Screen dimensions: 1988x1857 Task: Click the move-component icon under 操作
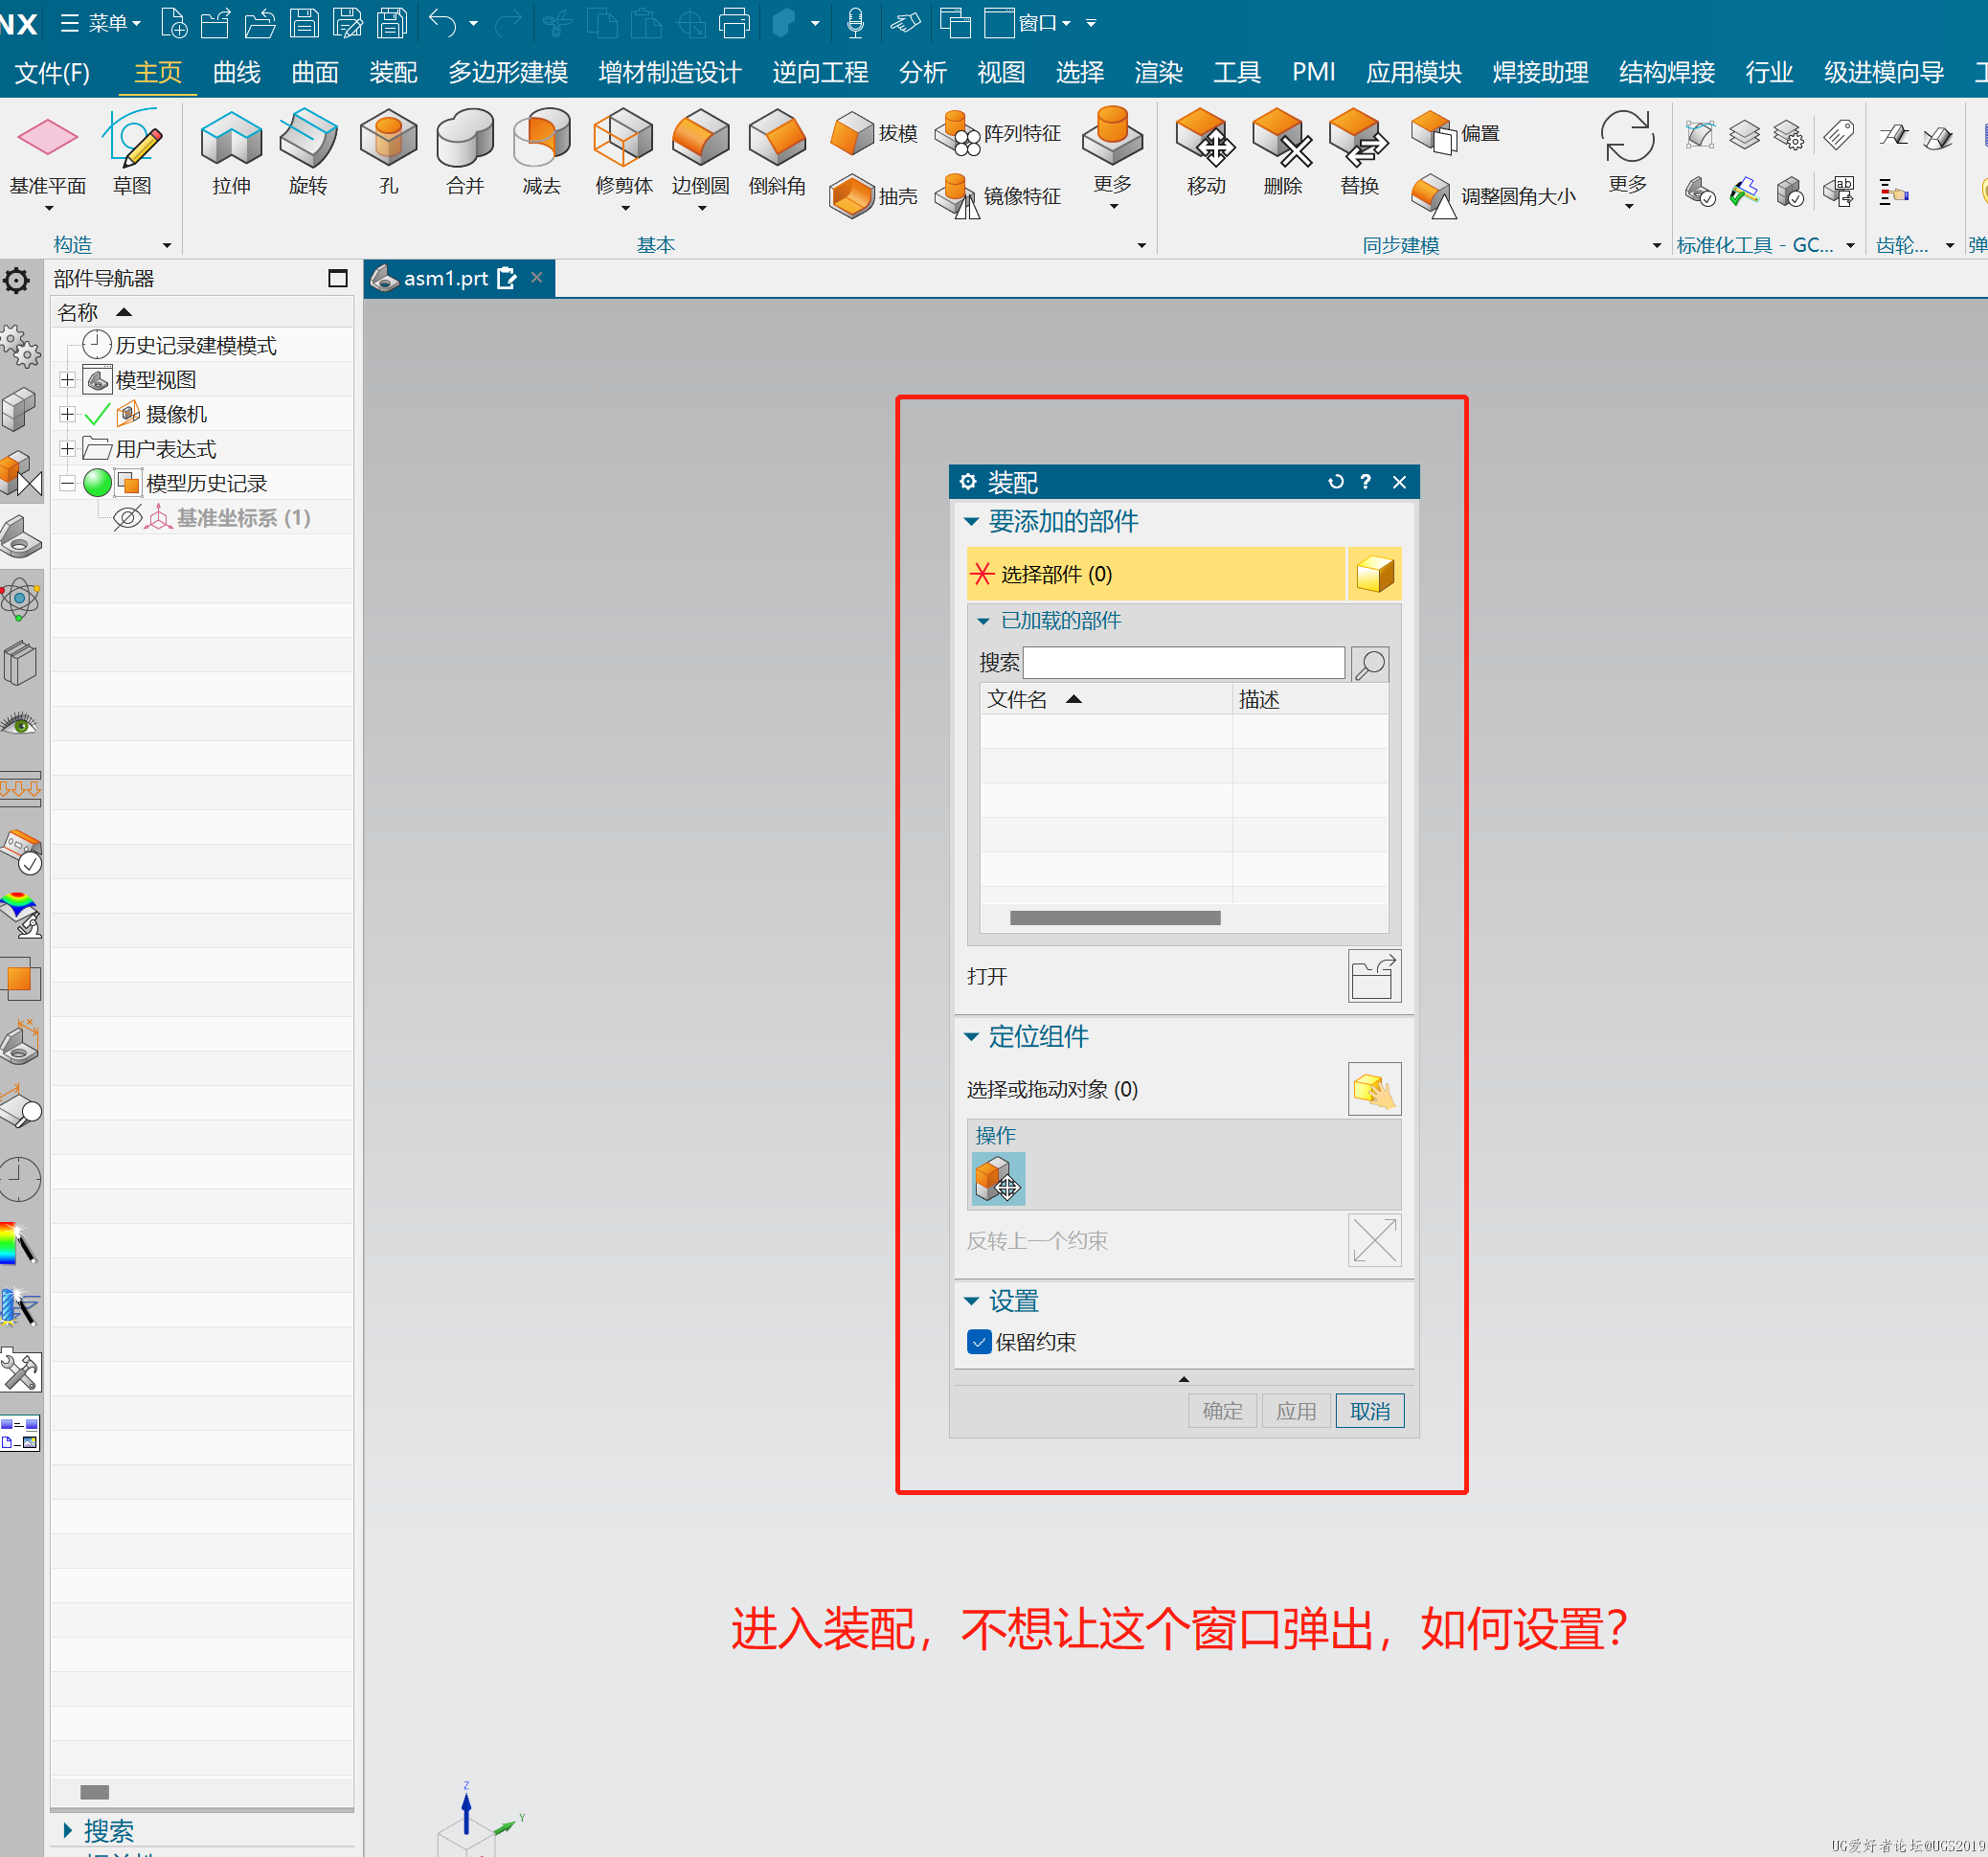pos(998,1178)
